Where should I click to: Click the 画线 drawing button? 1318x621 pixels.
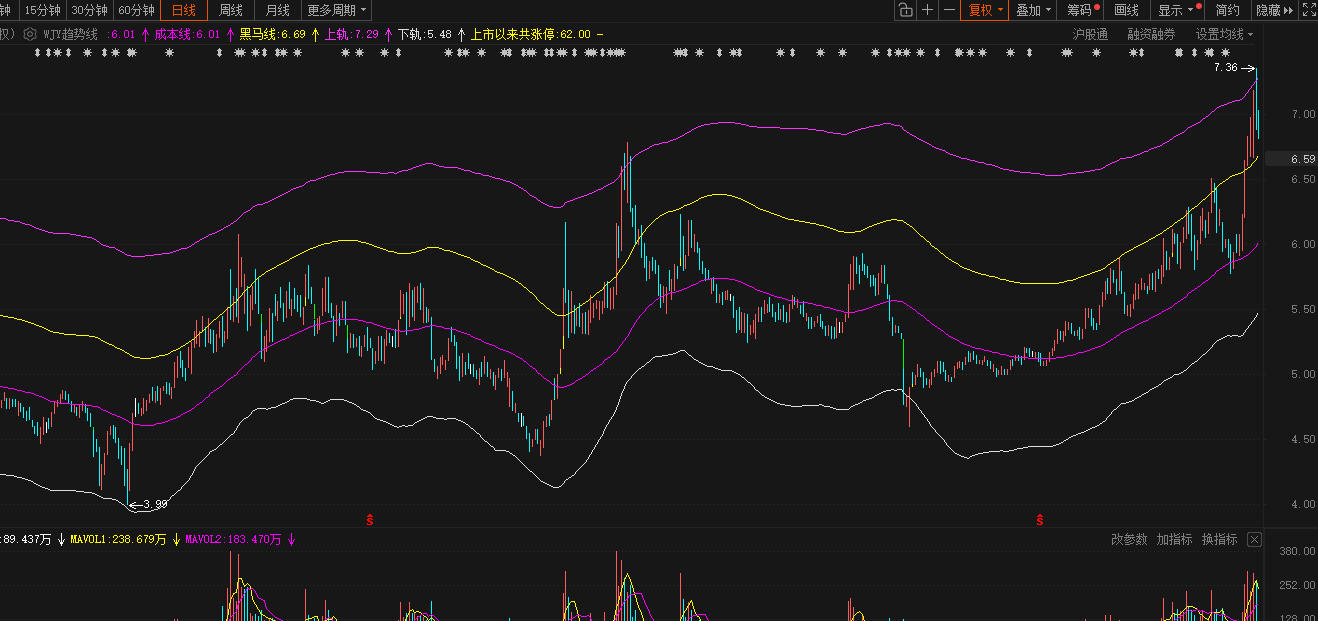click(1127, 10)
